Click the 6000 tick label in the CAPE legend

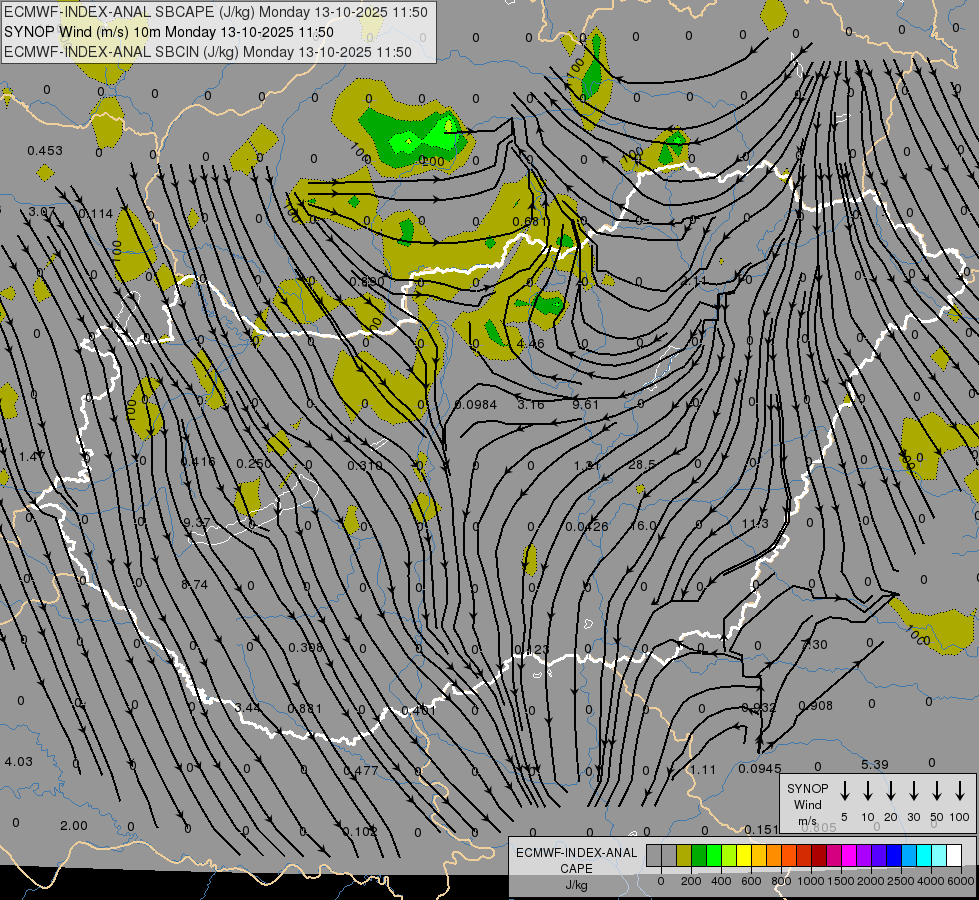pyautogui.click(x=961, y=881)
